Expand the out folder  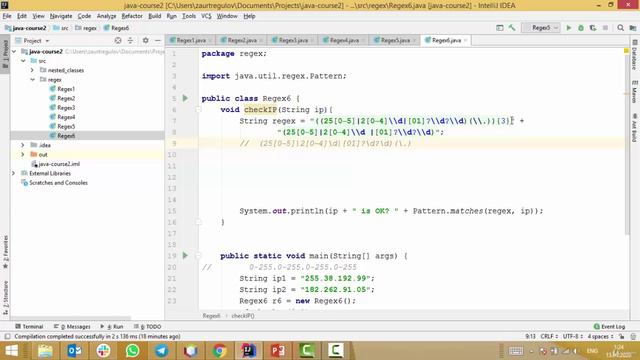click(x=23, y=154)
